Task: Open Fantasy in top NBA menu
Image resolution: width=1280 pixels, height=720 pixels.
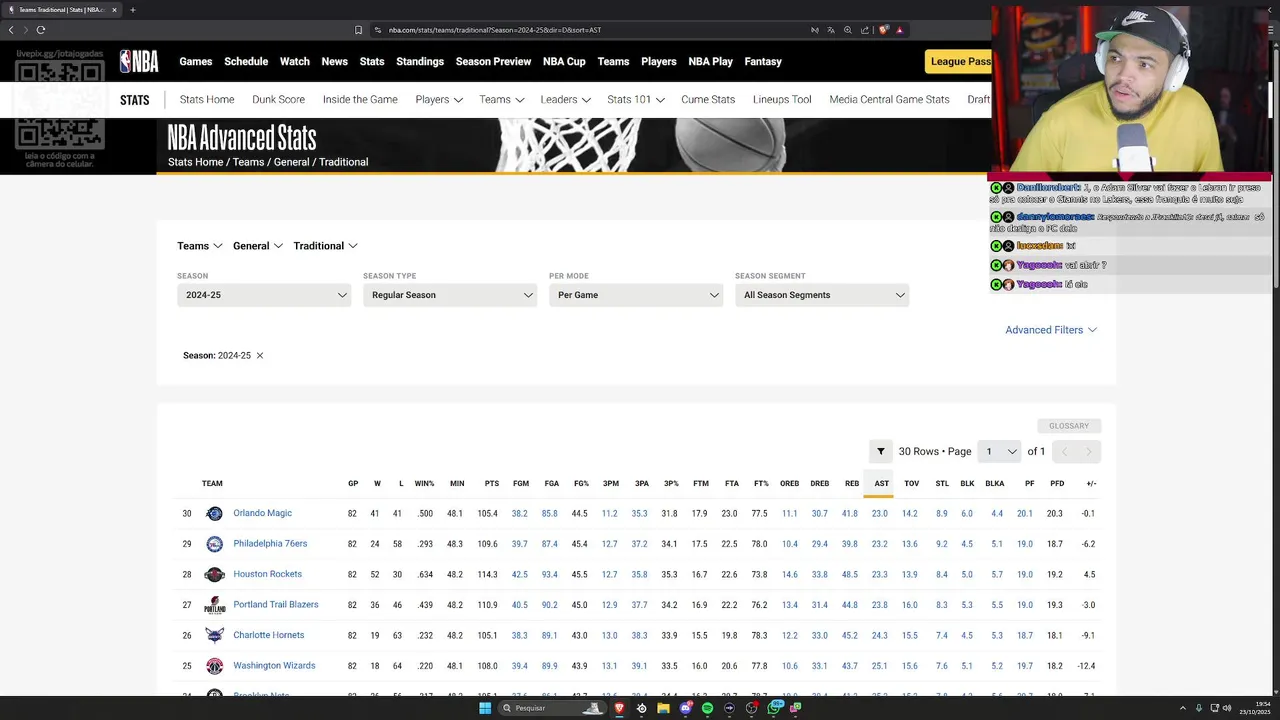Action: (763, 61)
